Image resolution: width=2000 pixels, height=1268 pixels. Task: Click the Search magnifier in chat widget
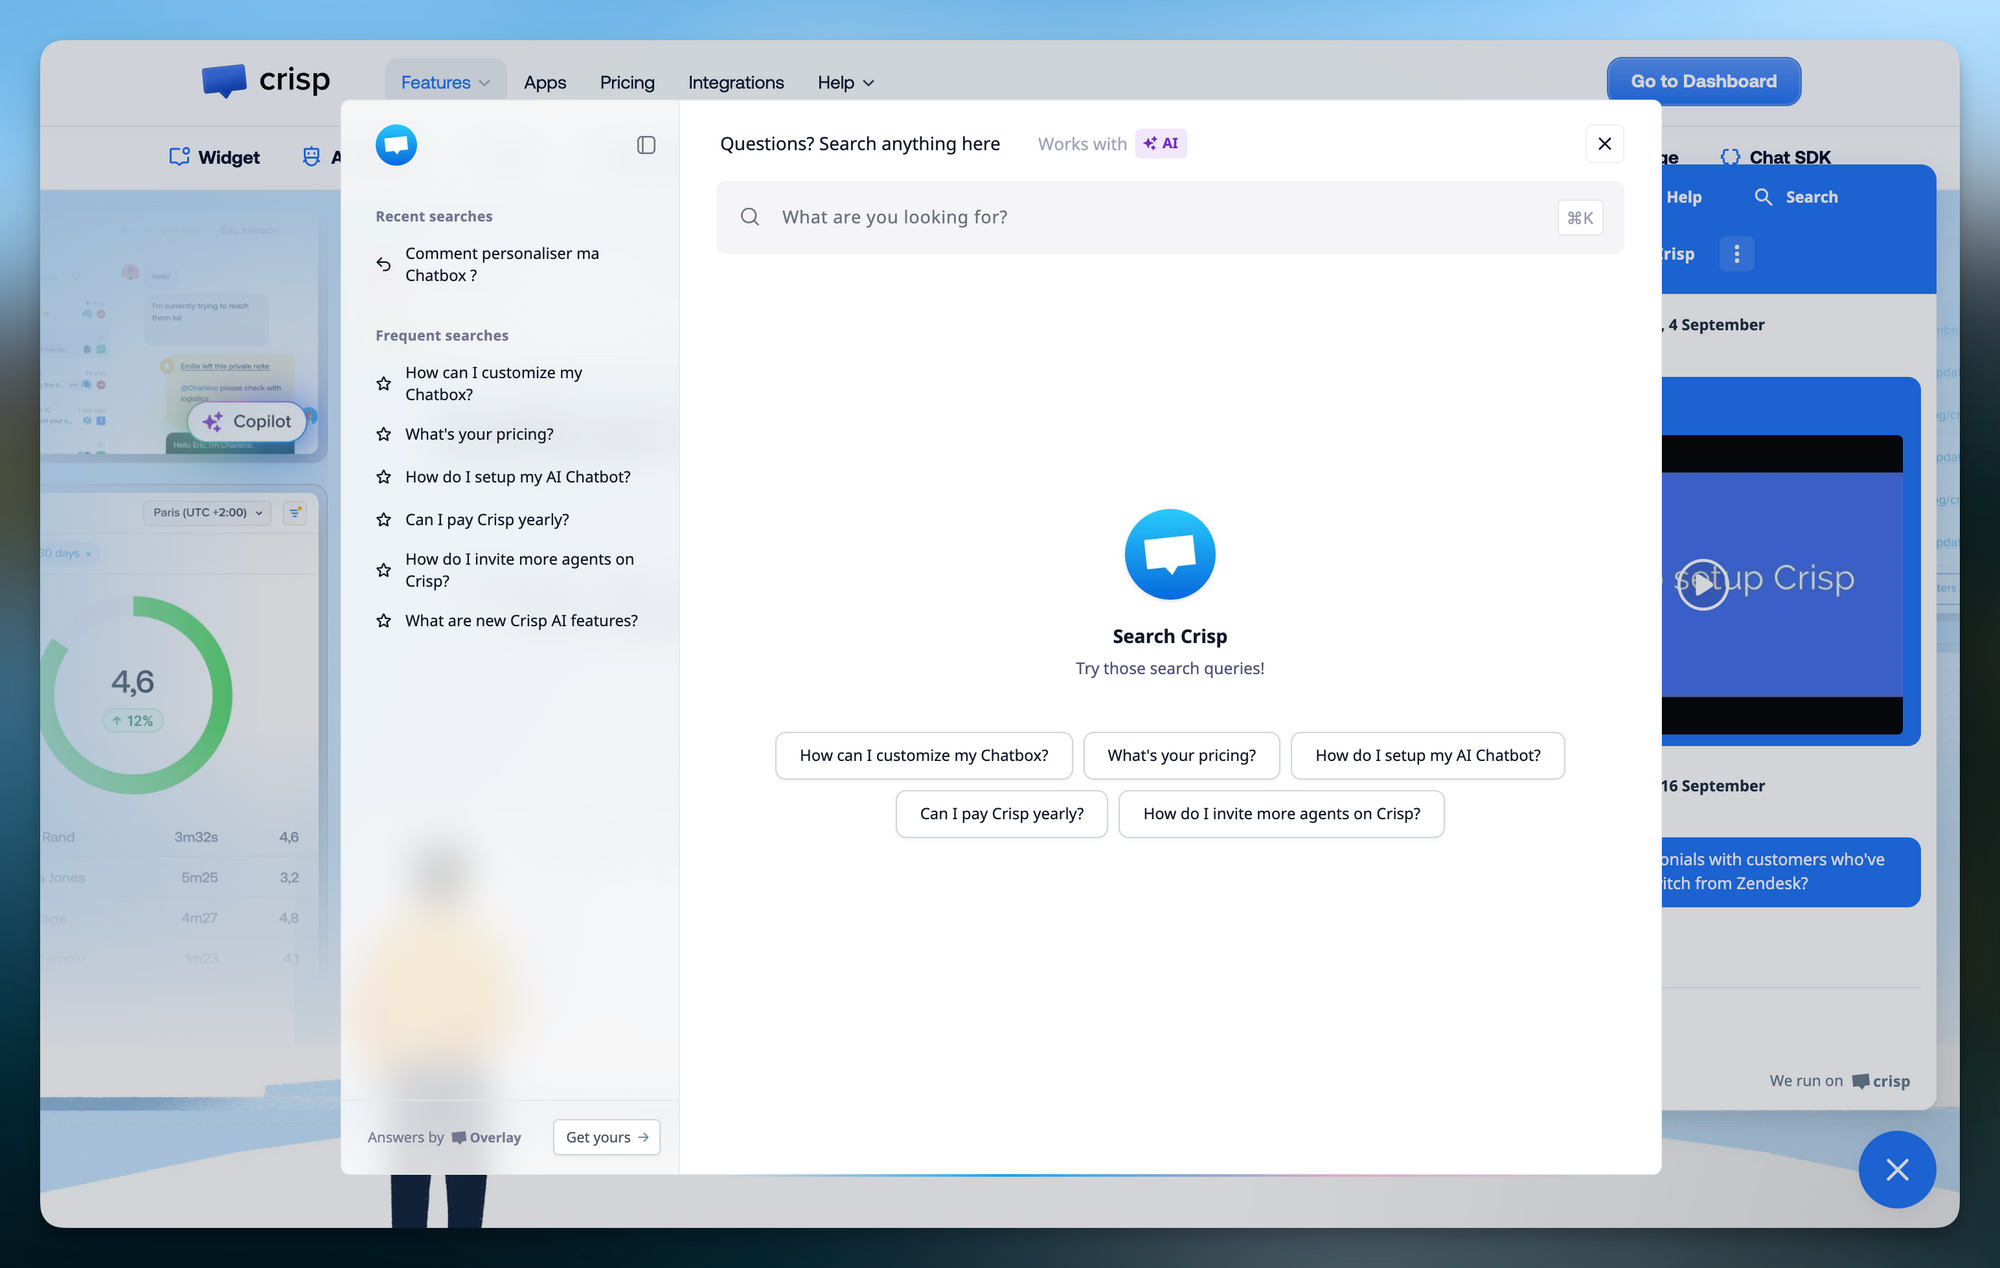point(1763,197)
